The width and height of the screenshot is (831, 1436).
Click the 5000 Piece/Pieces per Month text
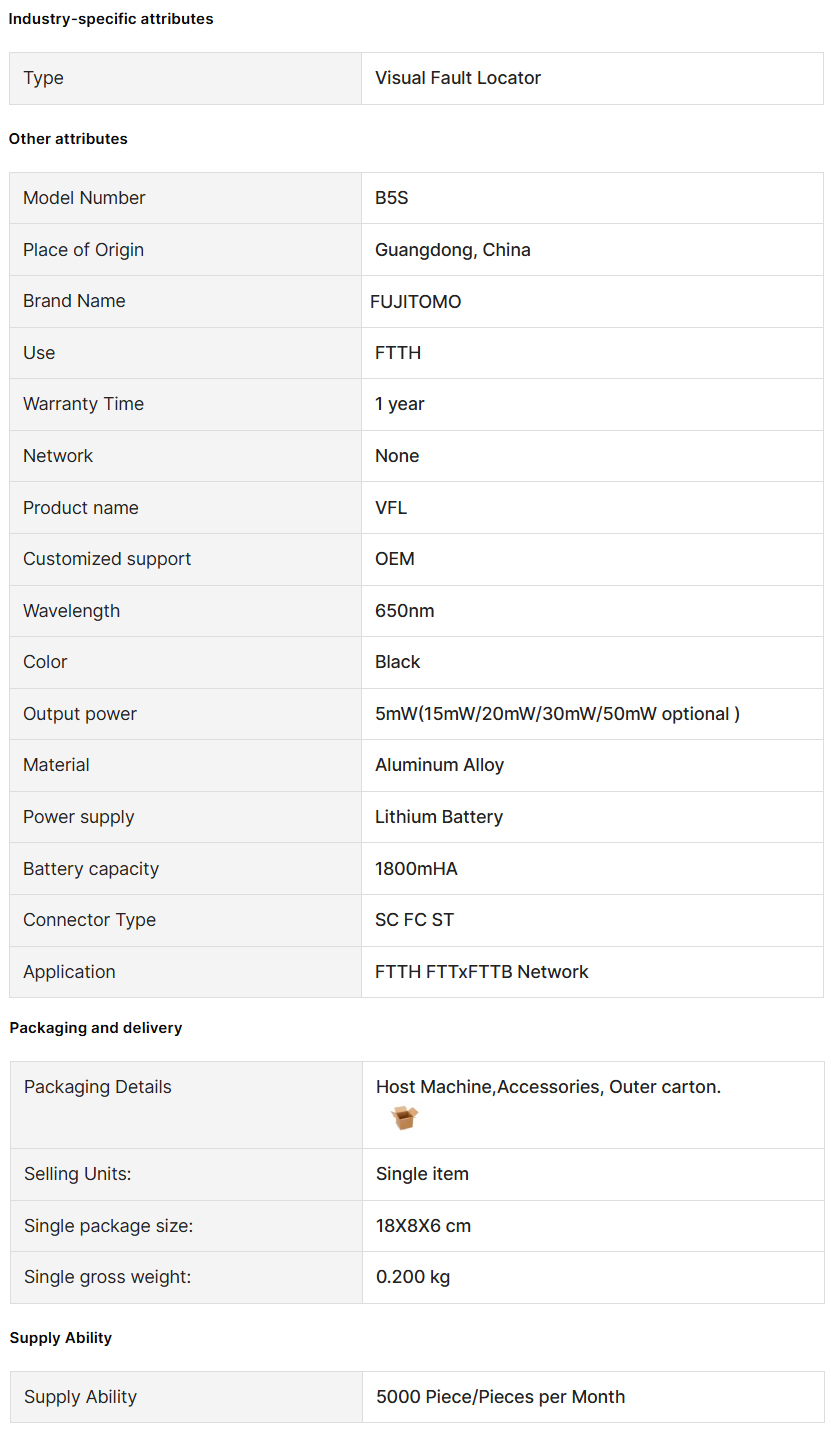501,1397
